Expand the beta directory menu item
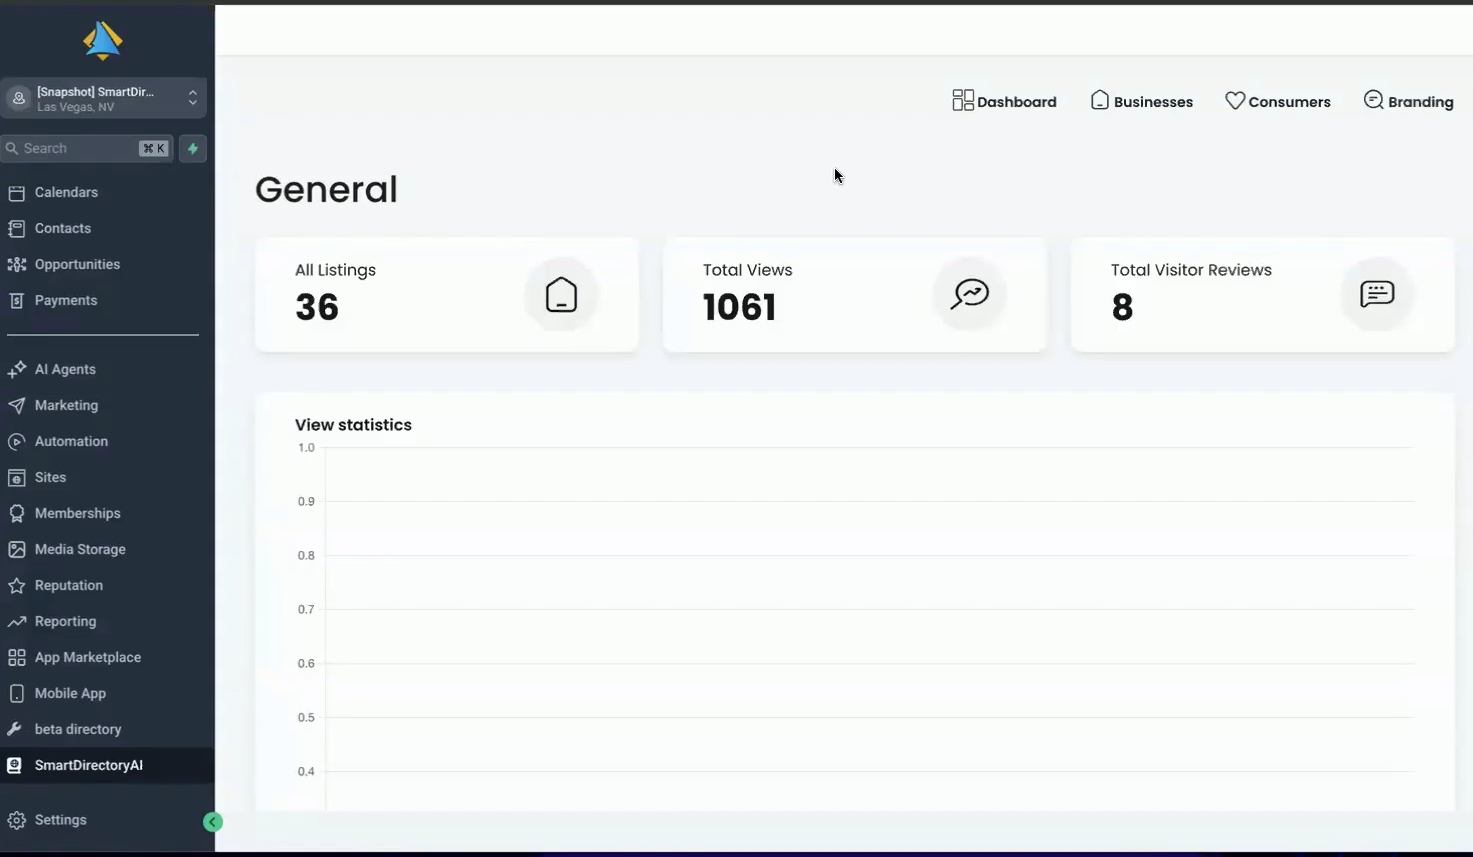Image resolution: width=1473 pixels, height=857 pixels. click(78, 729)
